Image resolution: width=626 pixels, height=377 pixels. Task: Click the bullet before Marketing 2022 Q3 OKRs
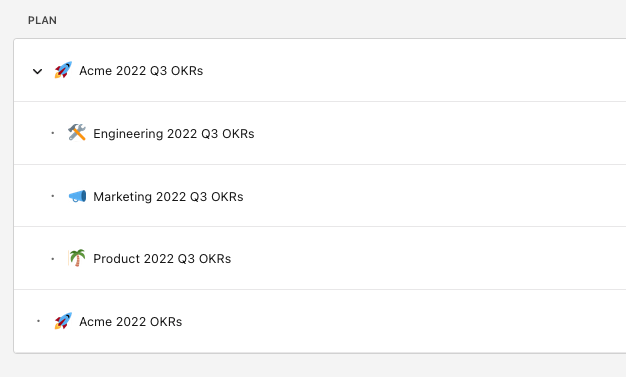53,196
